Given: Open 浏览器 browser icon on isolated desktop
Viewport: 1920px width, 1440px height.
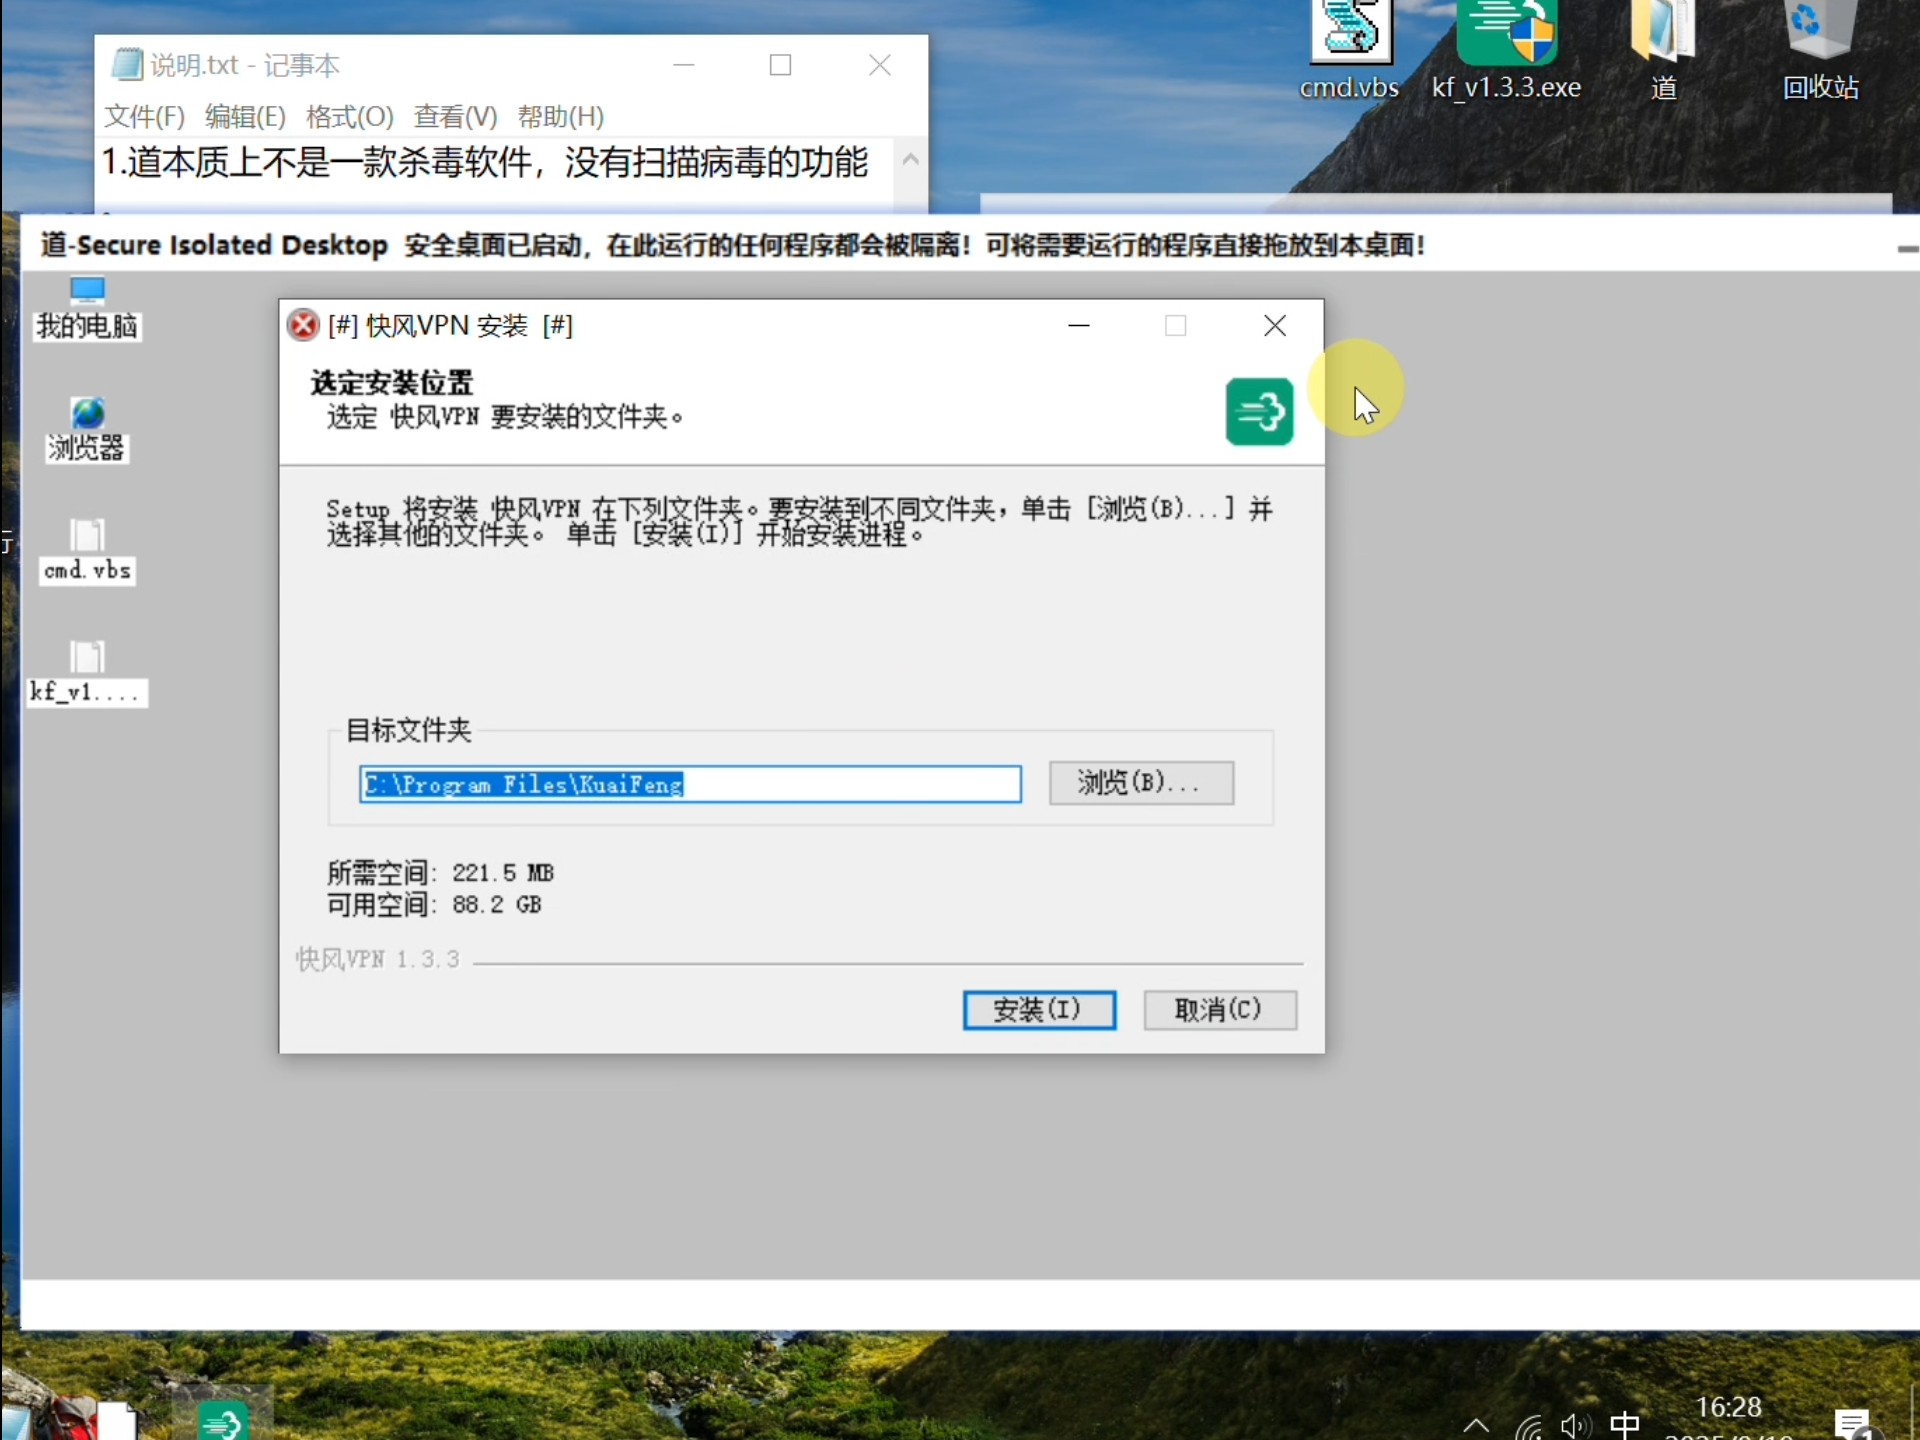Looking at the screenshot, I should (87, 430).
